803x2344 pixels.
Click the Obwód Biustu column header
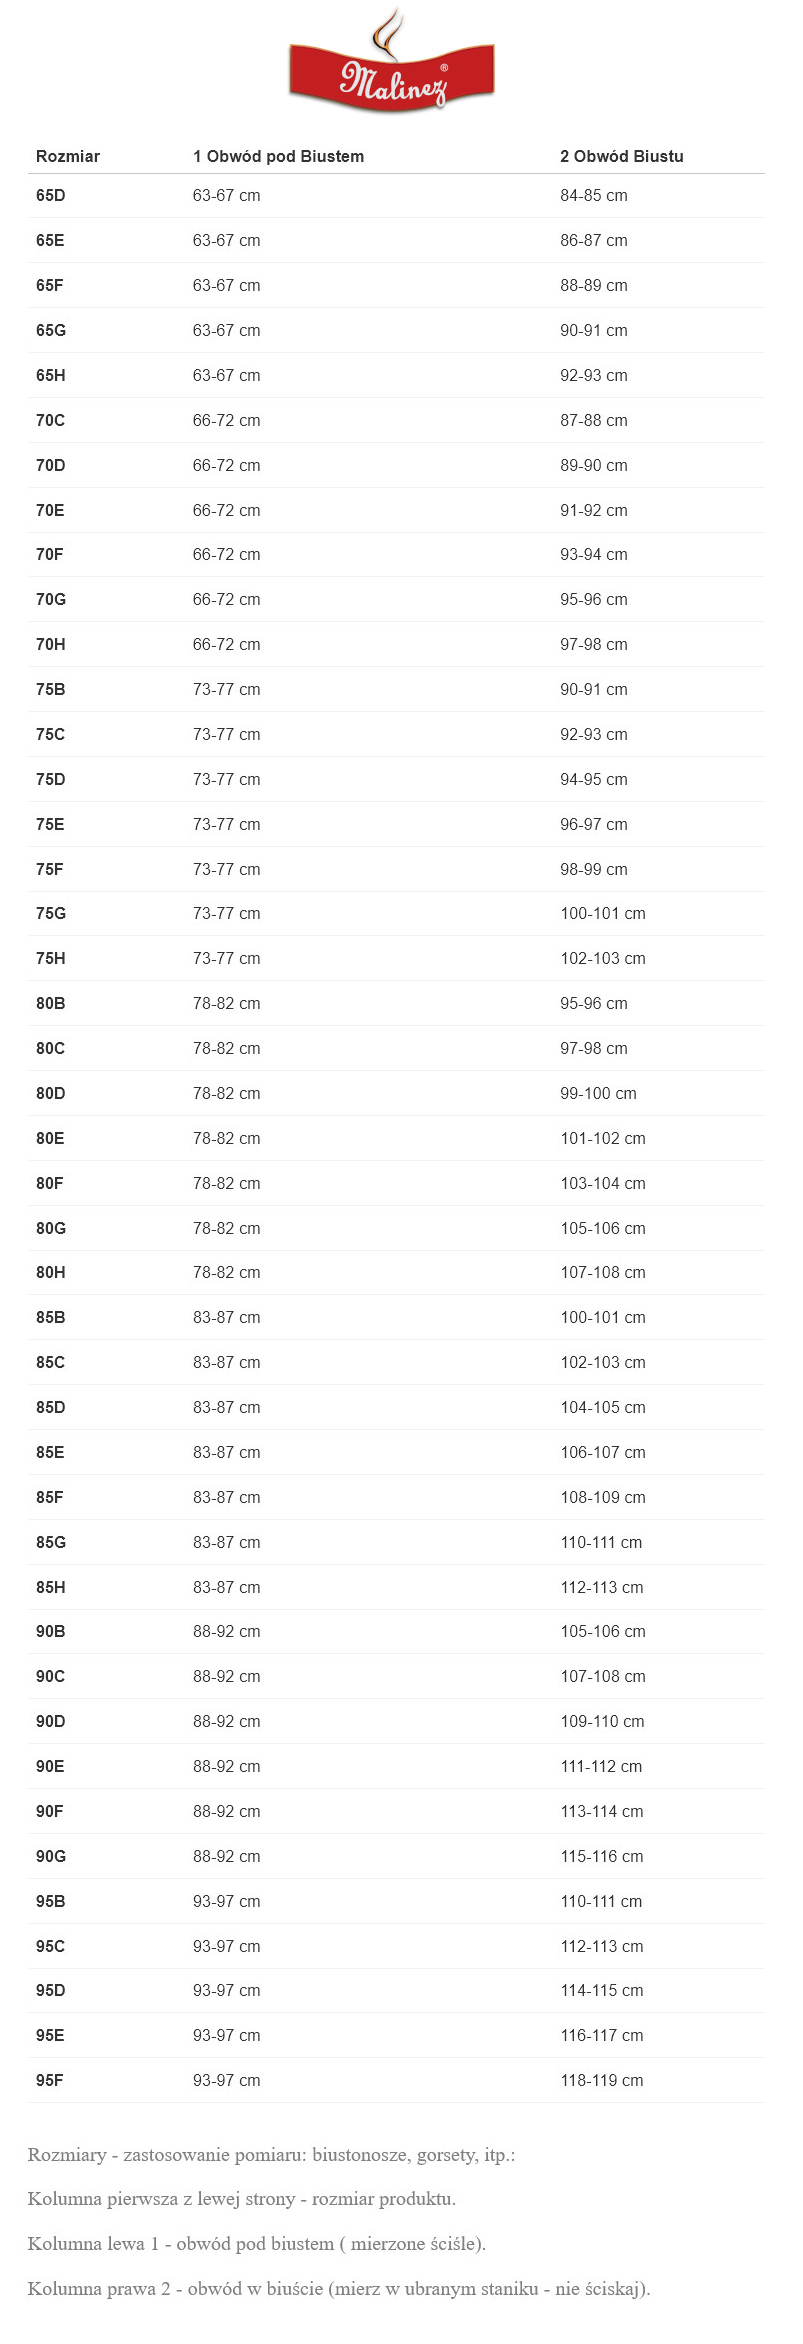click(x=621, y=156)
